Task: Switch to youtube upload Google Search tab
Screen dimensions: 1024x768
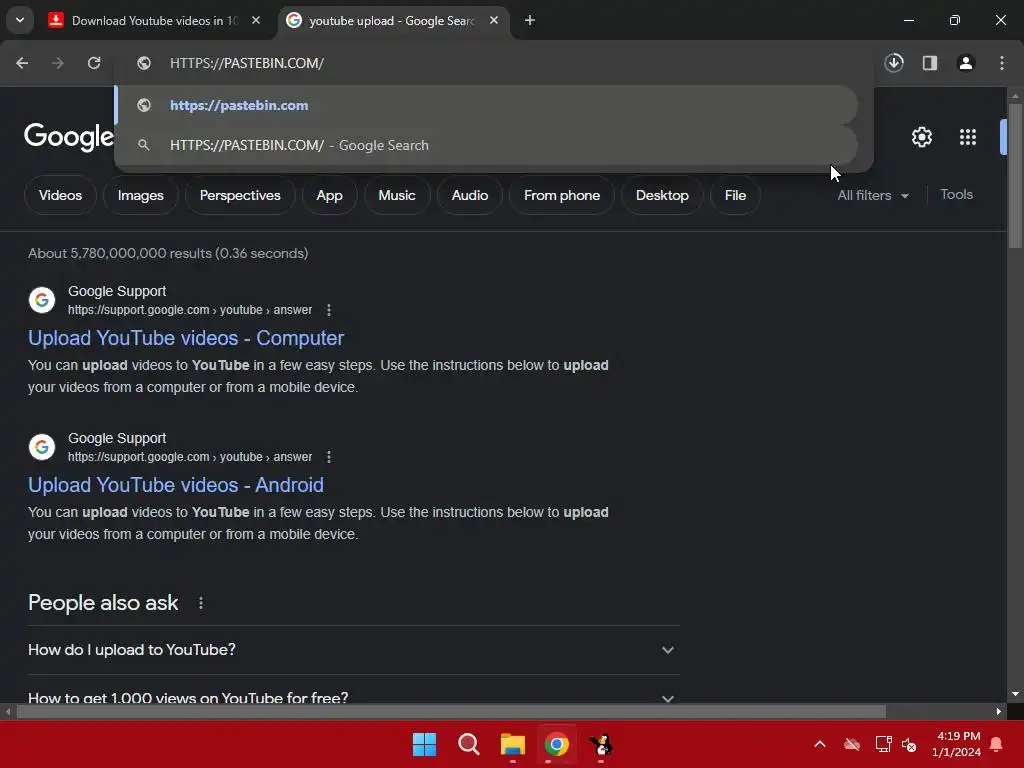Action: [392, 21]
